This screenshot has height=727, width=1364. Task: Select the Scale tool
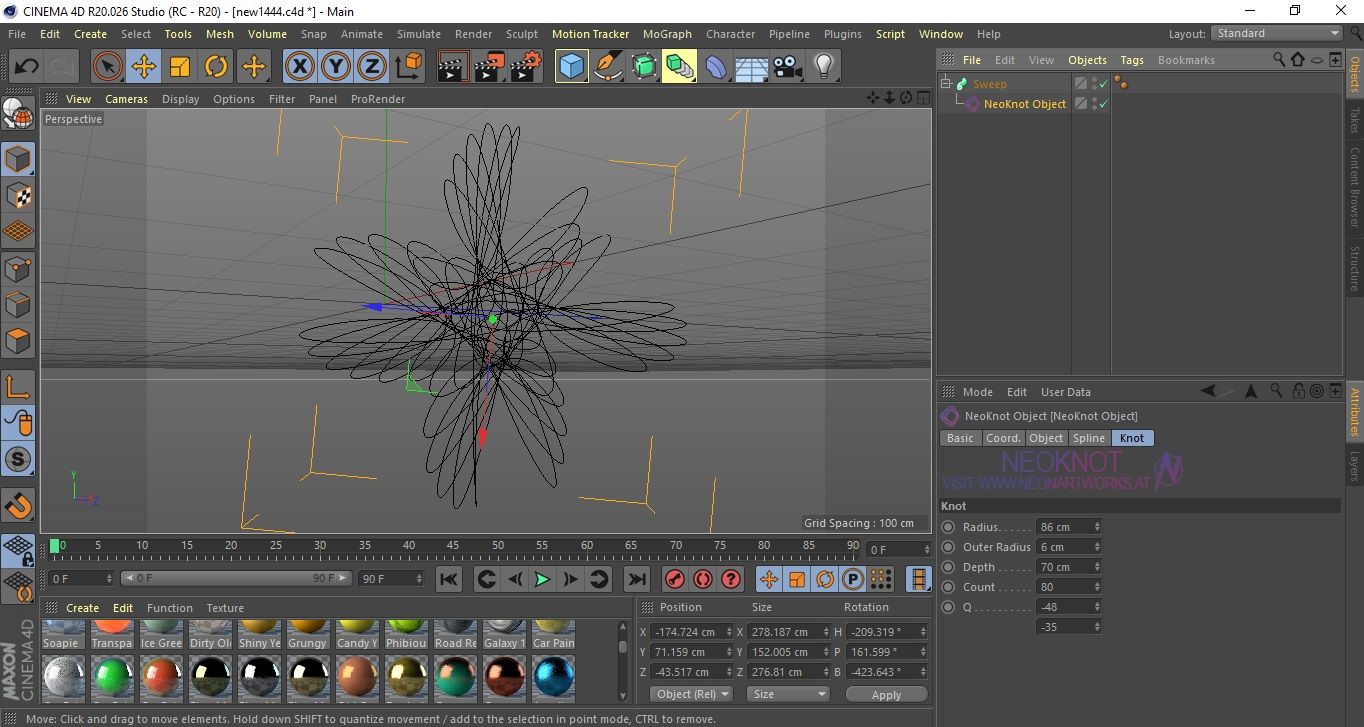click(x=180, y=67)
